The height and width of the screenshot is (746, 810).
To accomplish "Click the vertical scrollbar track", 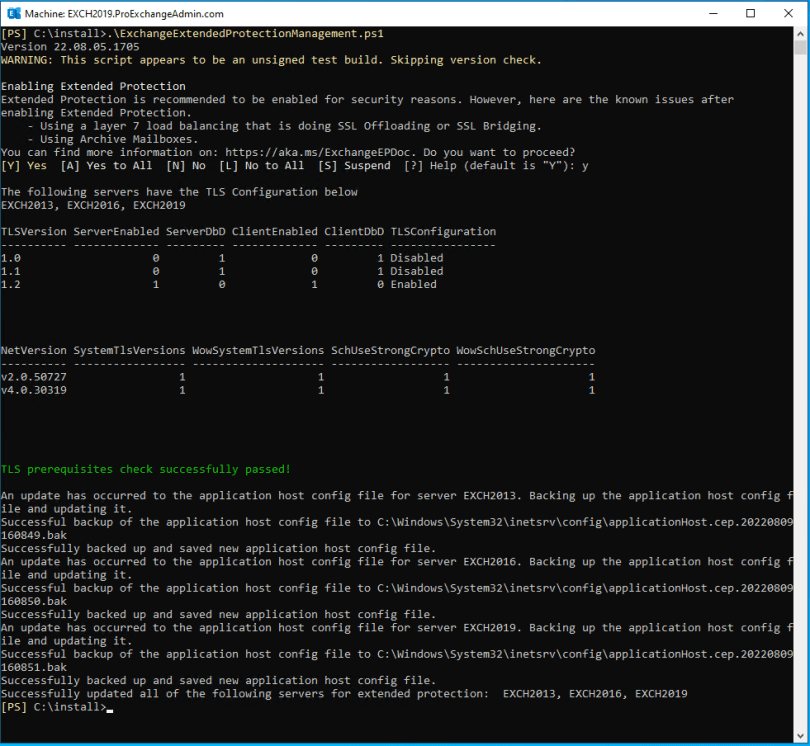I will pos(800,400).
